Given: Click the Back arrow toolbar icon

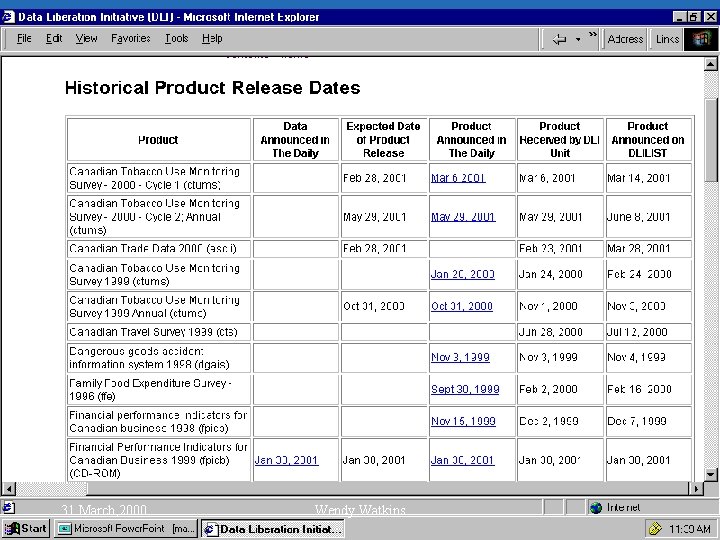Looking at the screenshot, I should (559, 39).
